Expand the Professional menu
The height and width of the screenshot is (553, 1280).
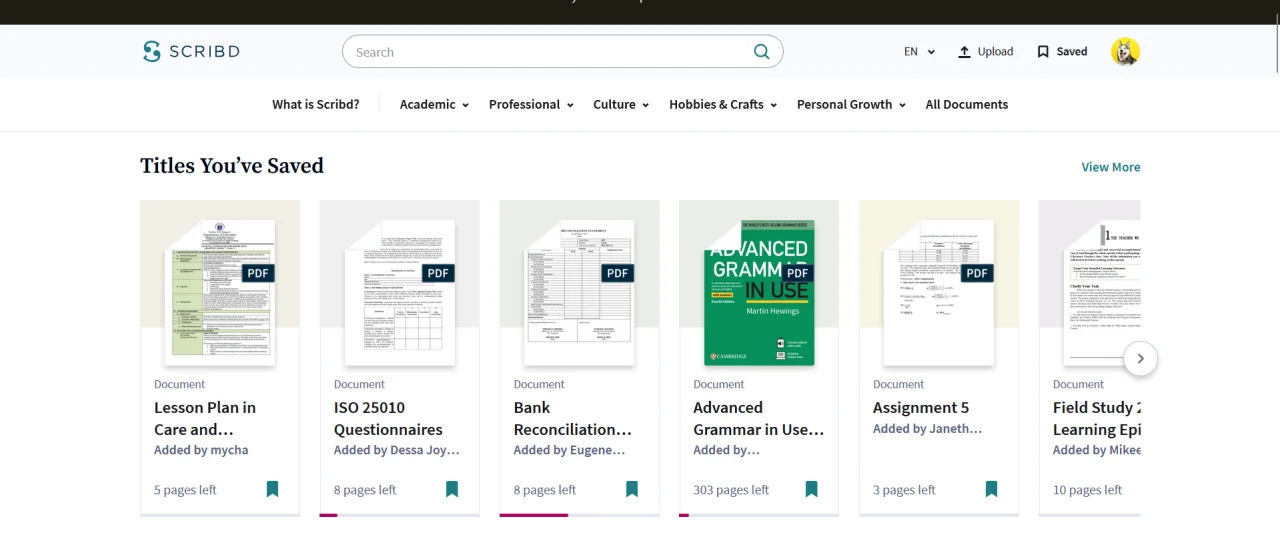[531, 104]
